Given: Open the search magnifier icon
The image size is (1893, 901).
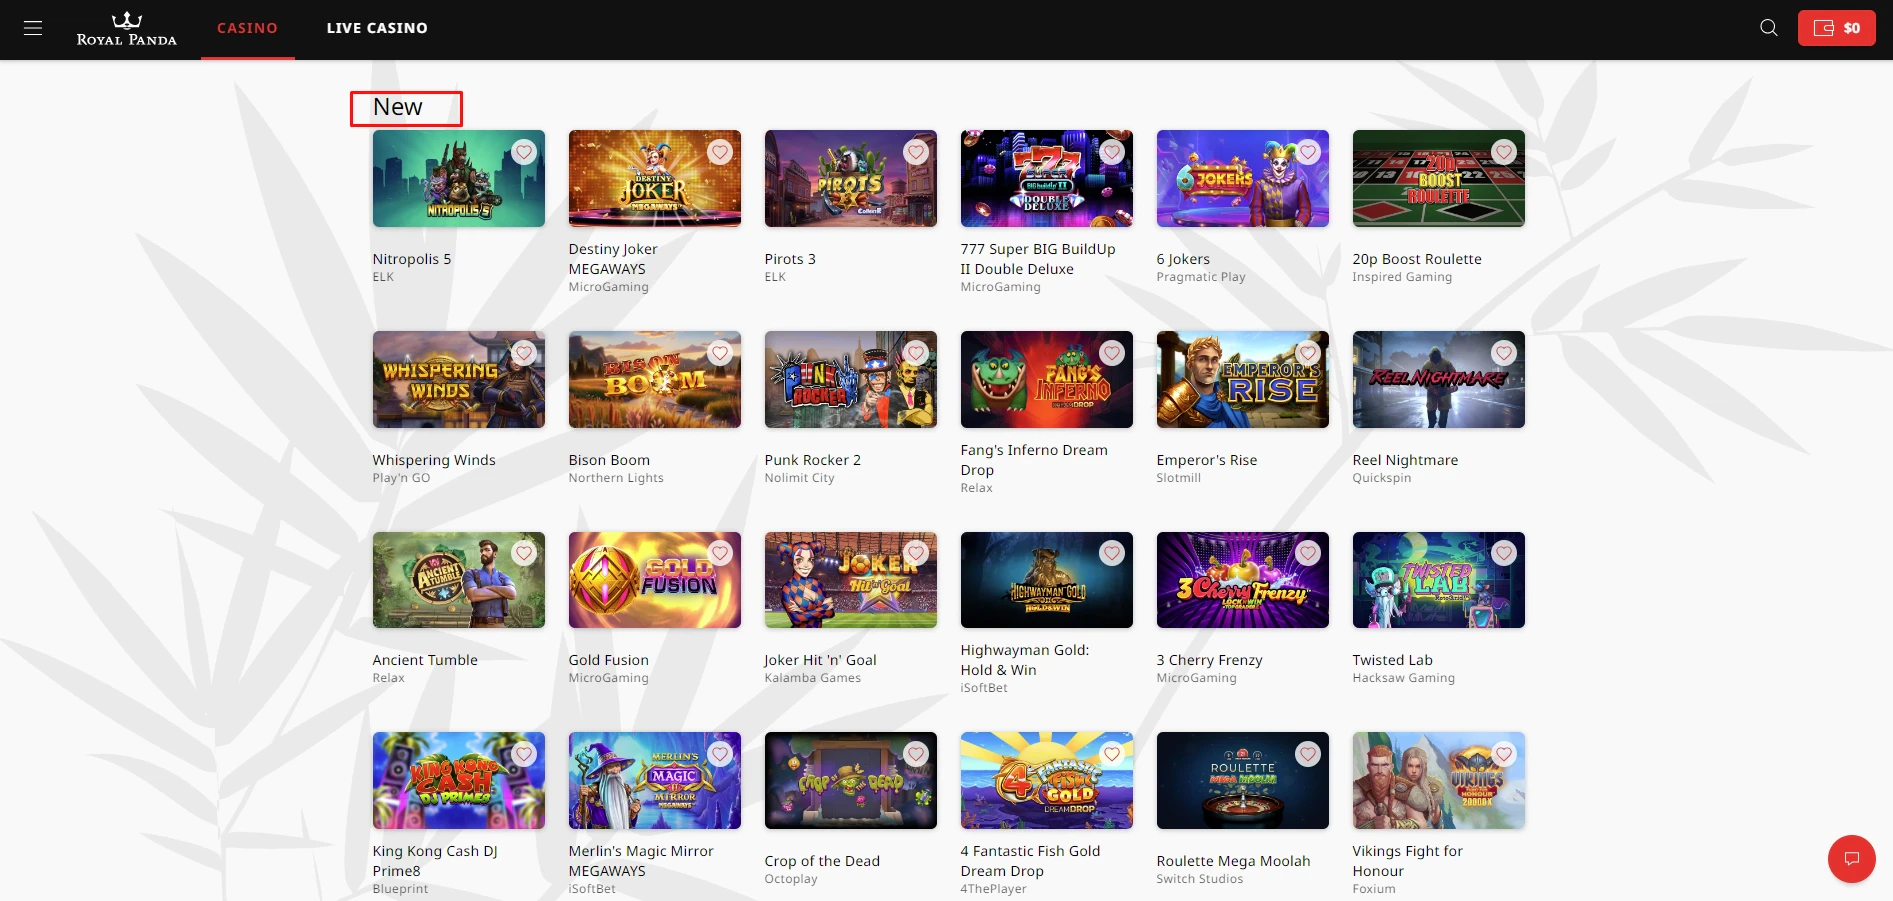Looking at the screenshot, I should coord(1769,28).
